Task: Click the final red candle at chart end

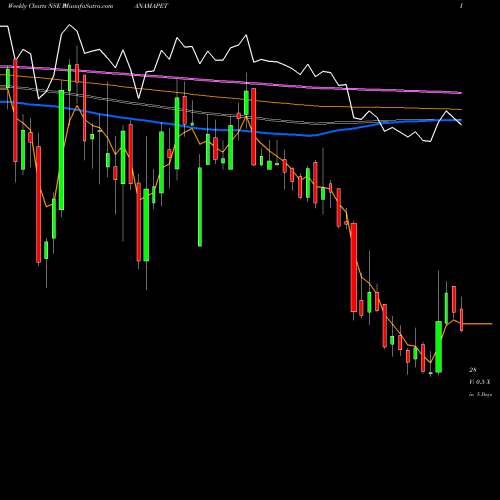Action: click(462, 319)
